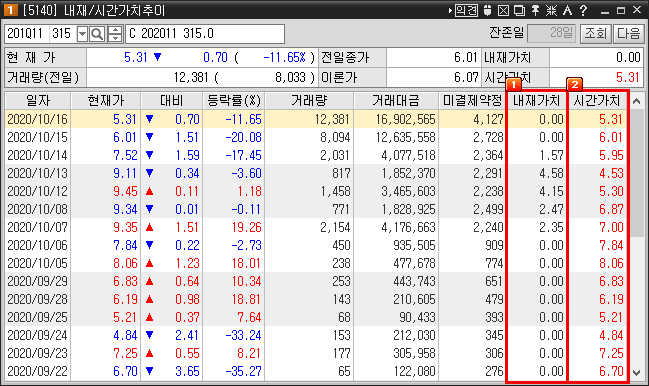Click the 내재가치 column header

click(x=536, y=101)
